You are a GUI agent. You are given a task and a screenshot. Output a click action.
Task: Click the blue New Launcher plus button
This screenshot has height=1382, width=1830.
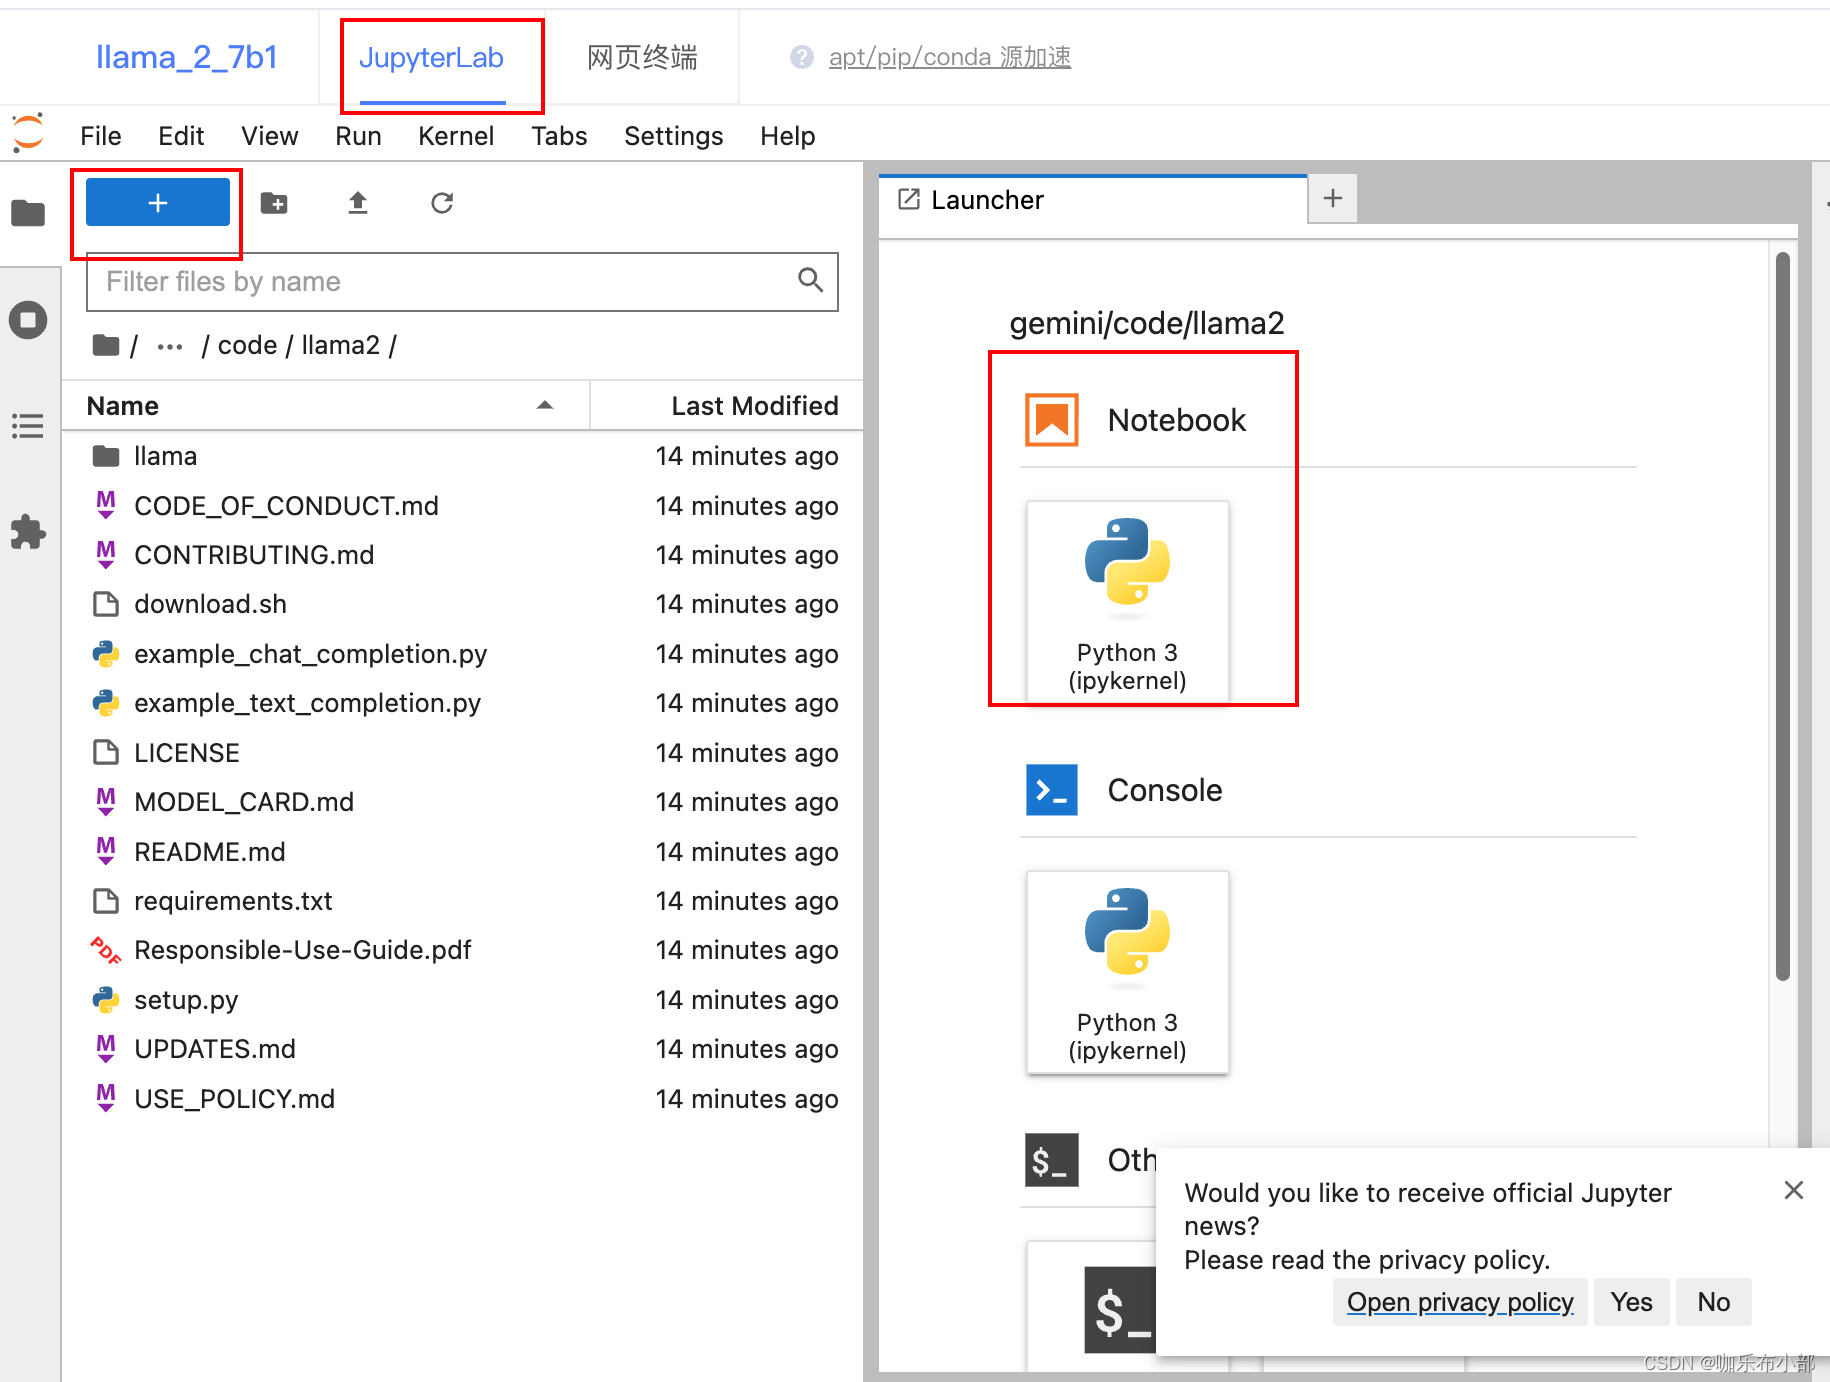[157, 203]
